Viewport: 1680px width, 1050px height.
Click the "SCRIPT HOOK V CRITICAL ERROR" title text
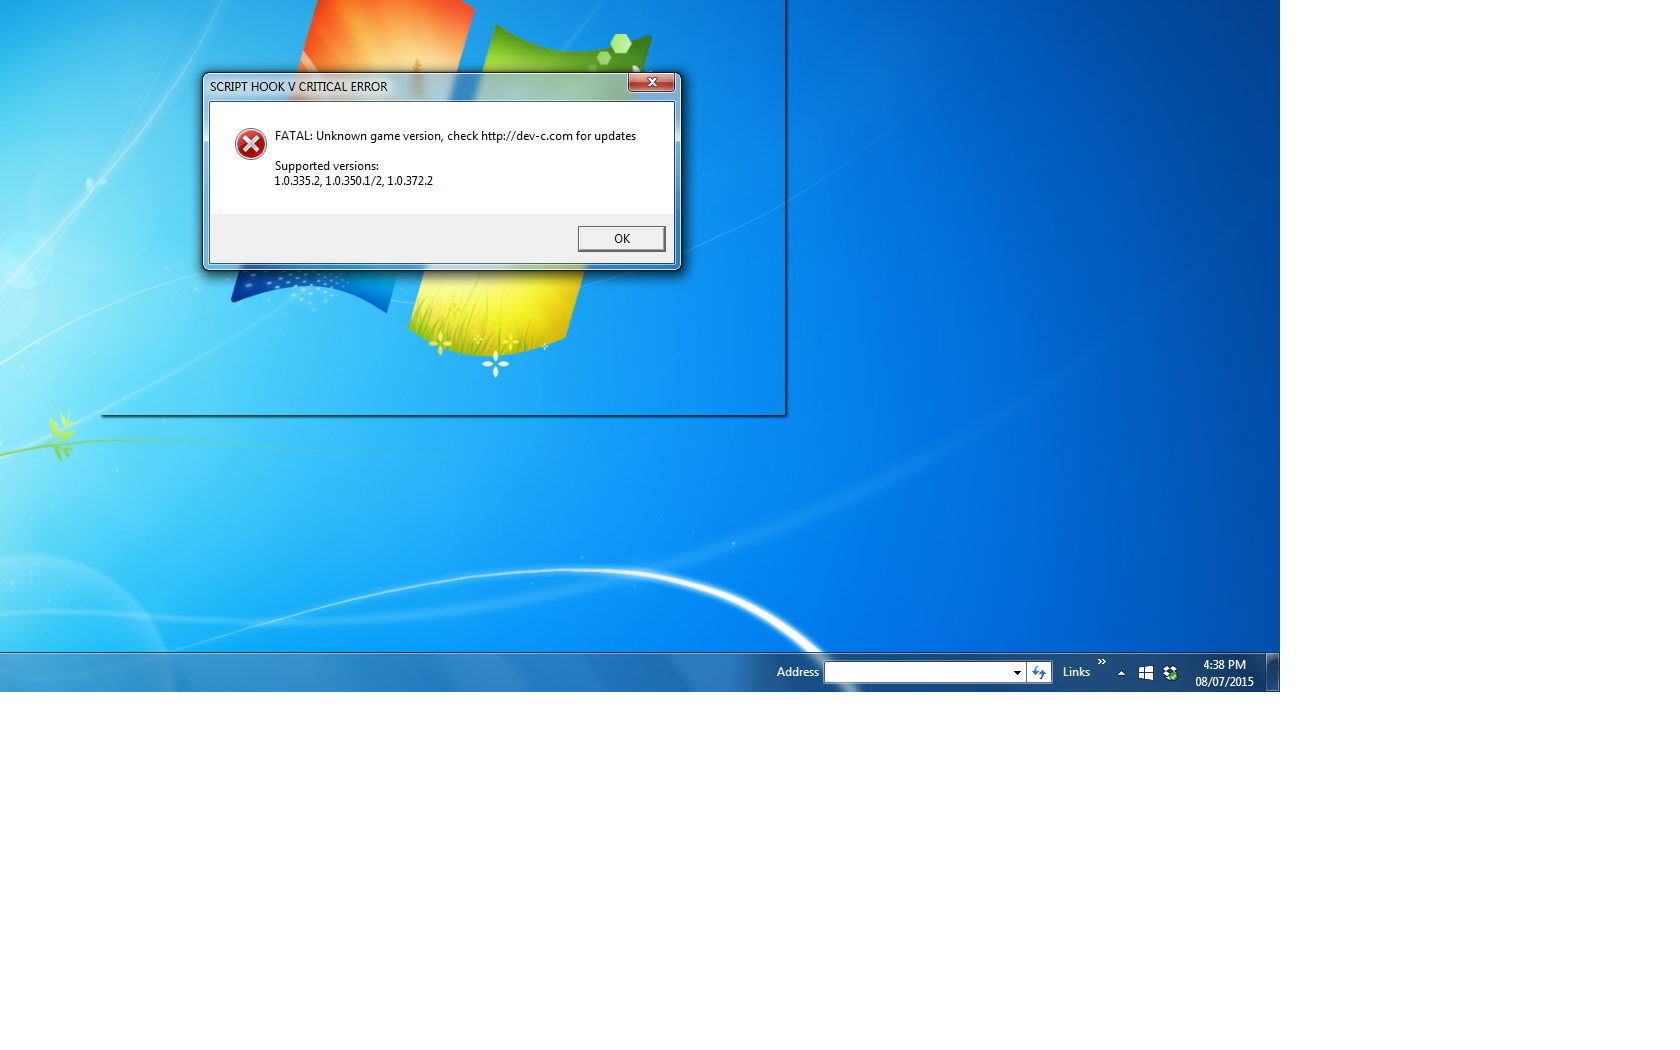pyautogui.click(x=298, y=87)
